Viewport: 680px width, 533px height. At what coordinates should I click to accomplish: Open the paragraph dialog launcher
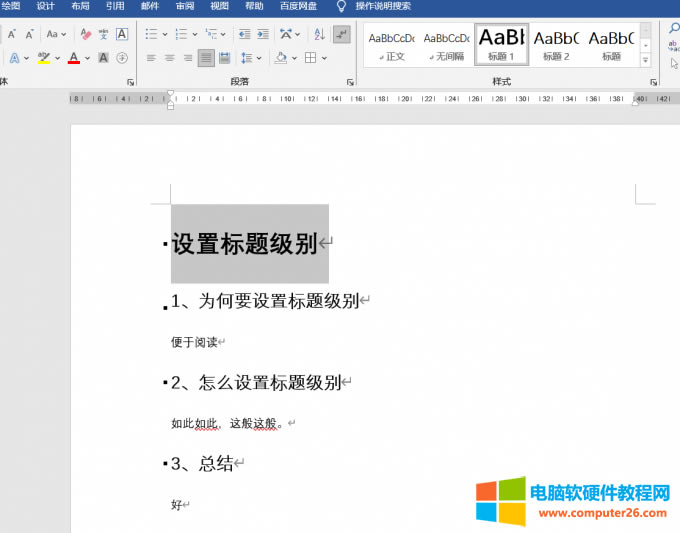350,82
